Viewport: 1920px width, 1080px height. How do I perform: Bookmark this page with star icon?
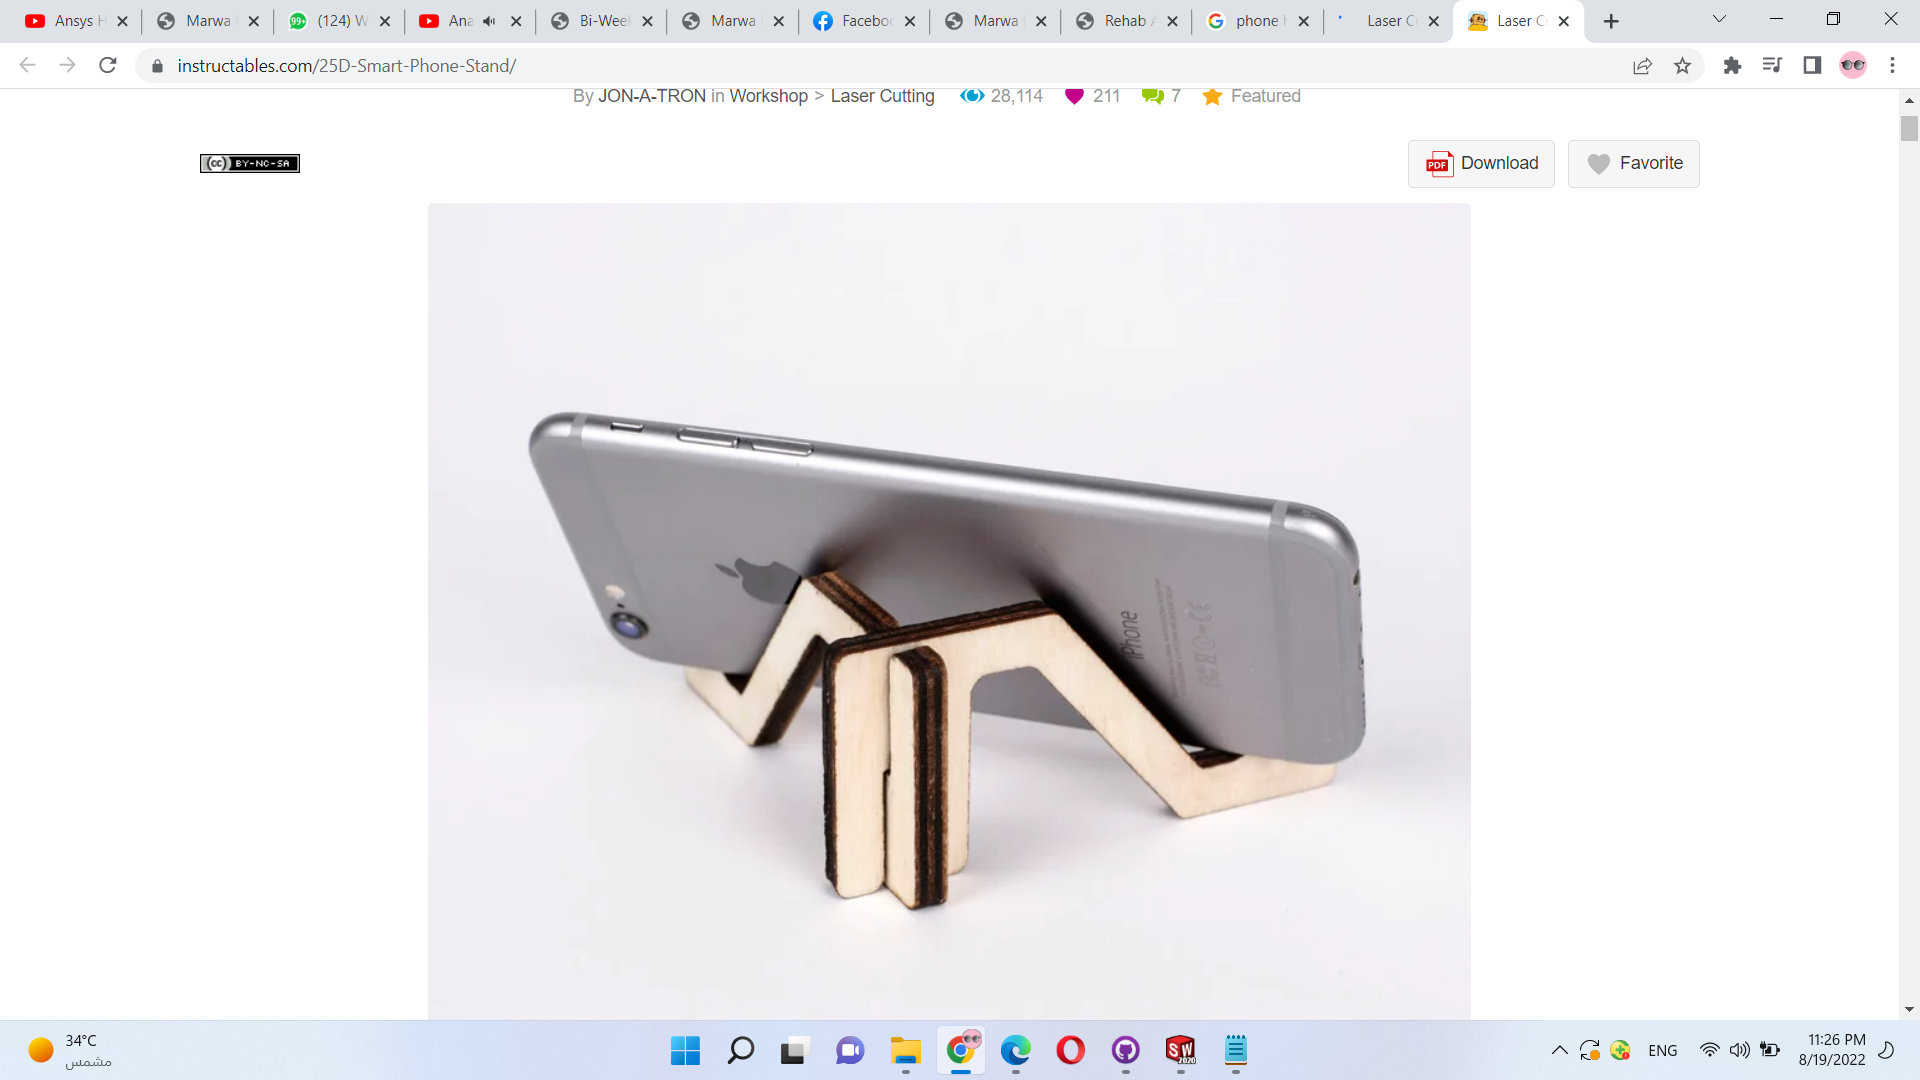click(1682, 66)
